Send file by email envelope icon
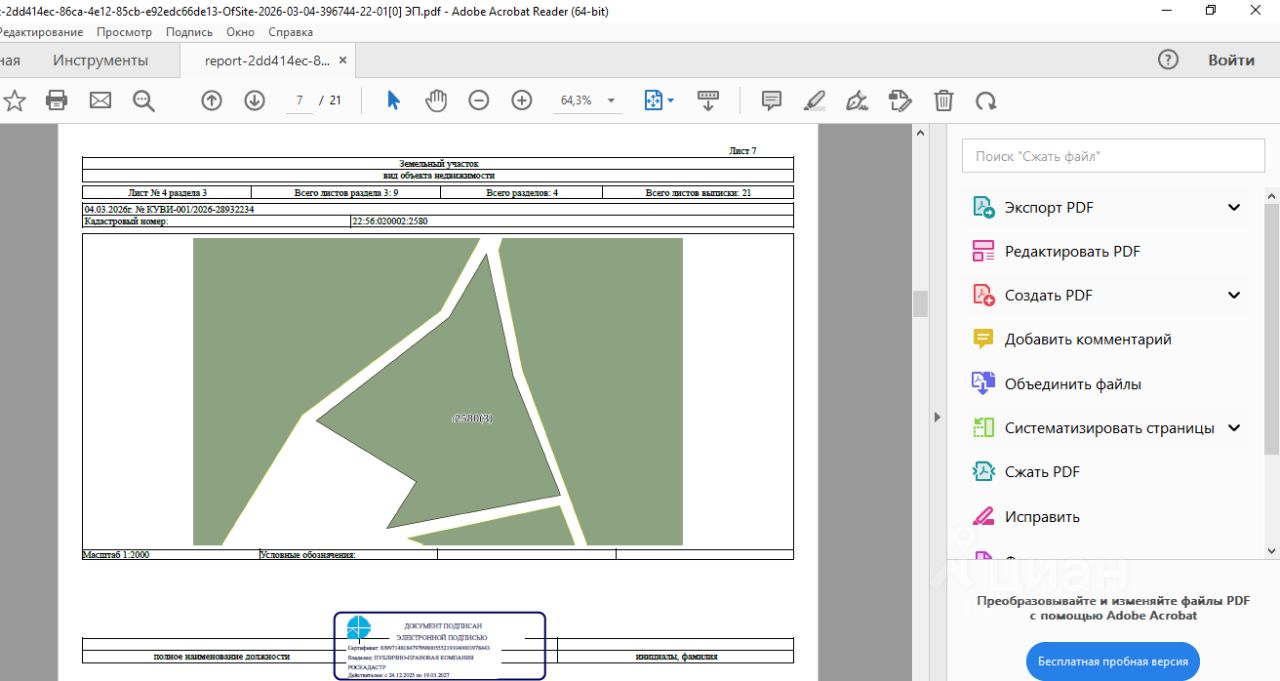Image resolution: width=1280 pixels, height=681 pixels. [100, 100]
